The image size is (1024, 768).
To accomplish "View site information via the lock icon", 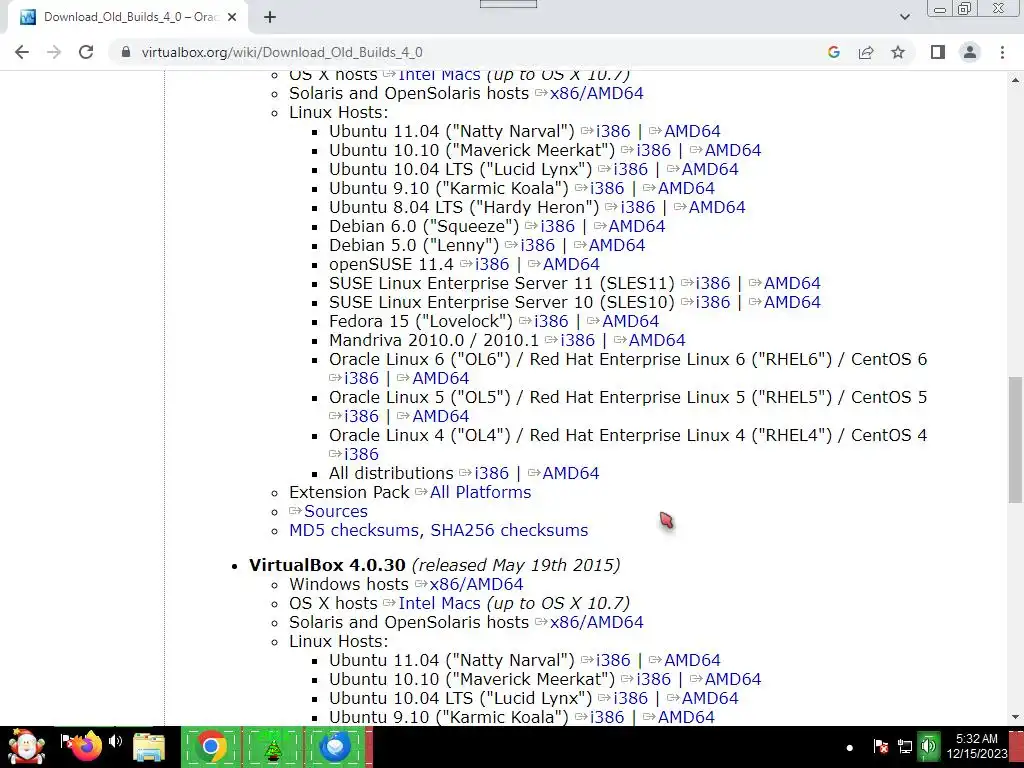I will click(x=126, y=52).
